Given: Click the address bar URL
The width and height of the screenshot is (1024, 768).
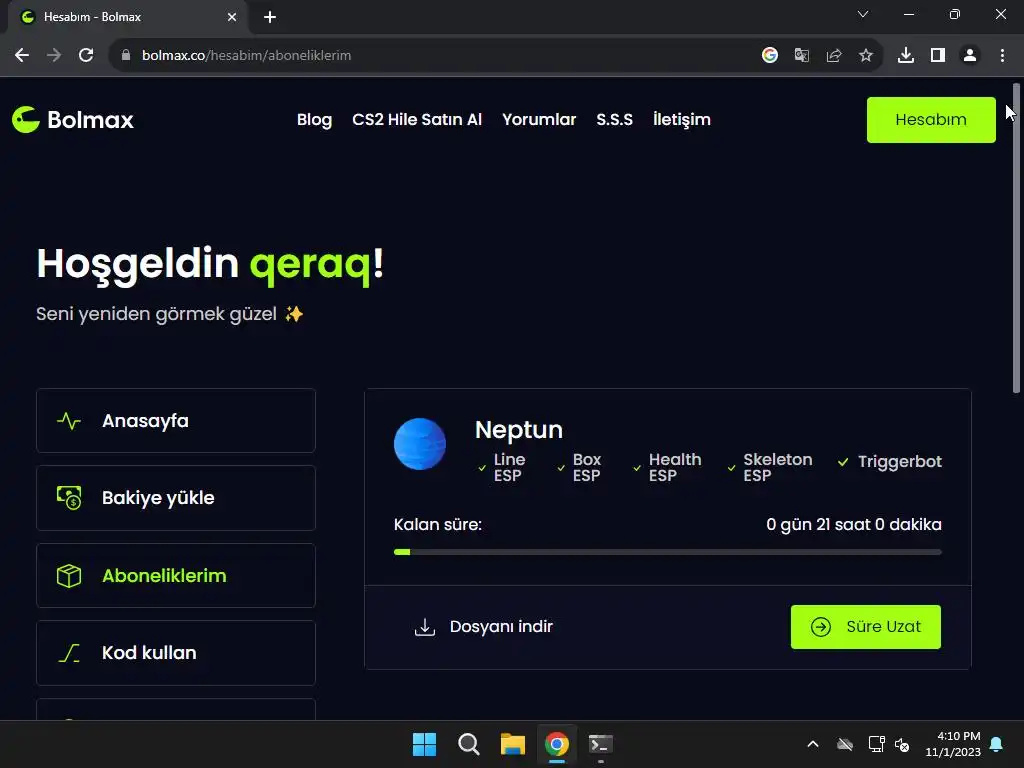Looking at the screenshot, I should [x=246, y=56].
